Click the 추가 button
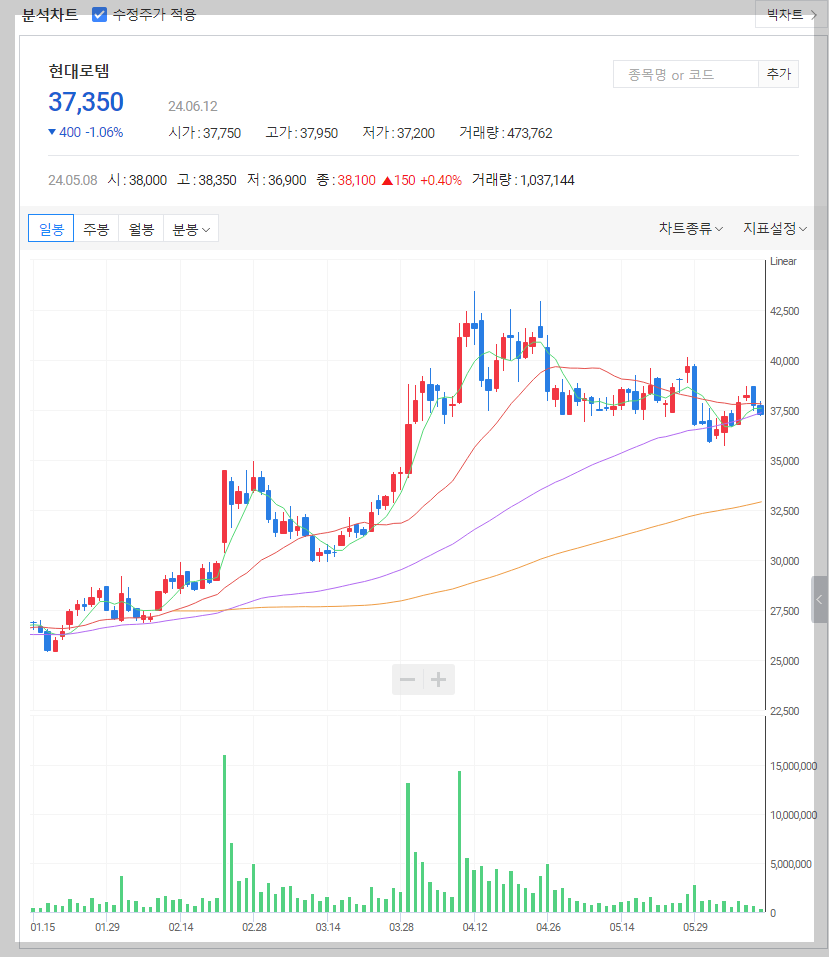Viewport: 829px width, 957px height. 778,74
